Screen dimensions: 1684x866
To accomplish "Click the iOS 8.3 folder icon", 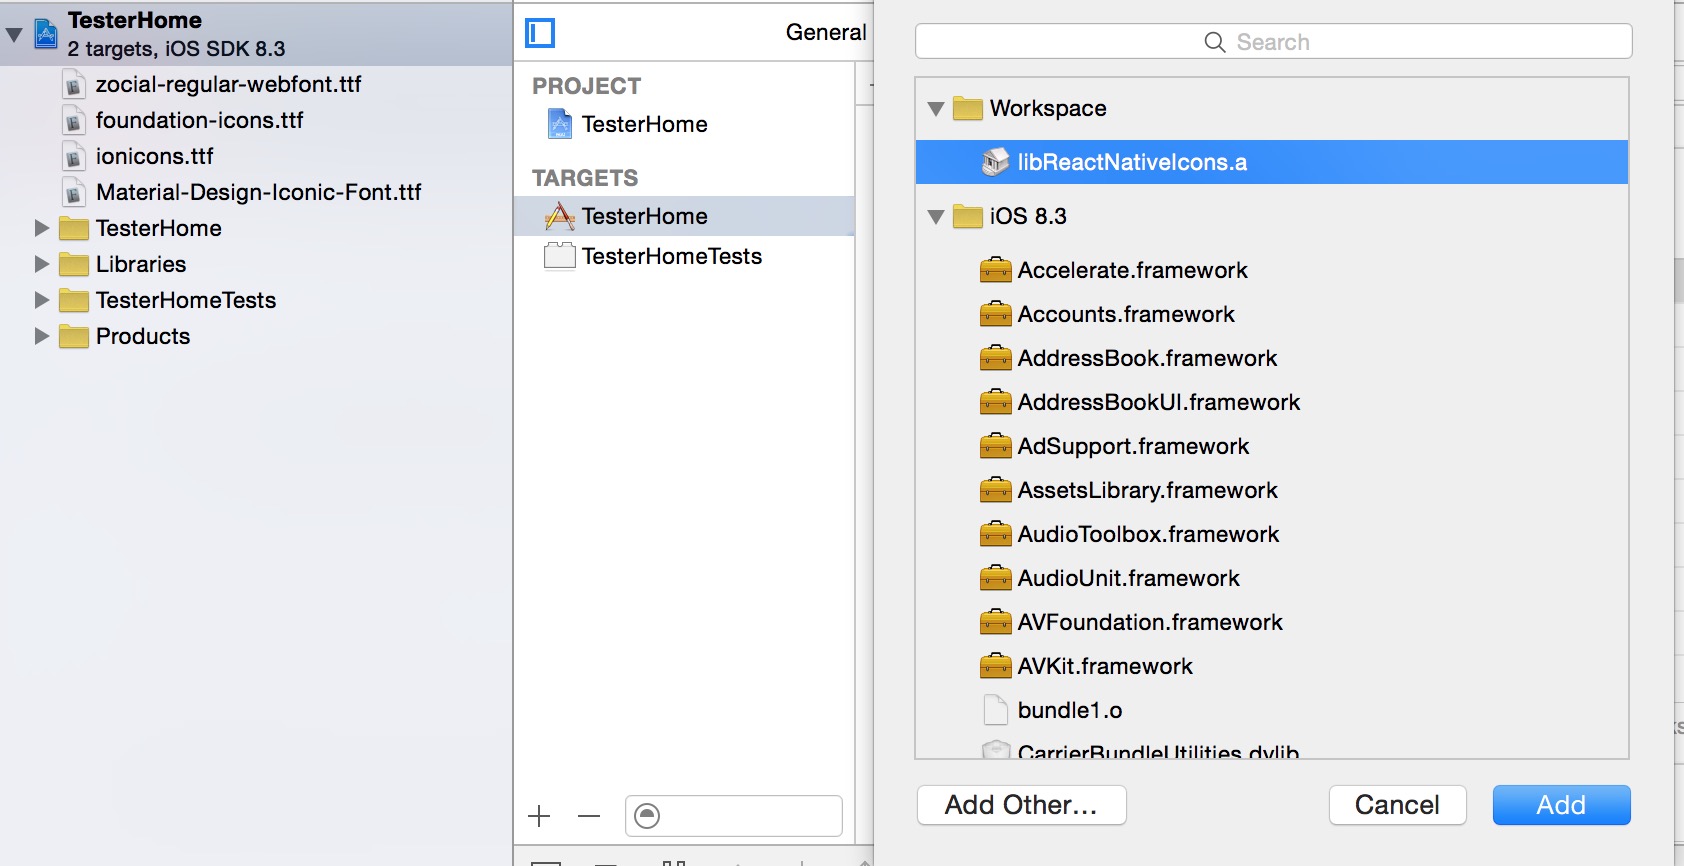I will coord(968,216).
